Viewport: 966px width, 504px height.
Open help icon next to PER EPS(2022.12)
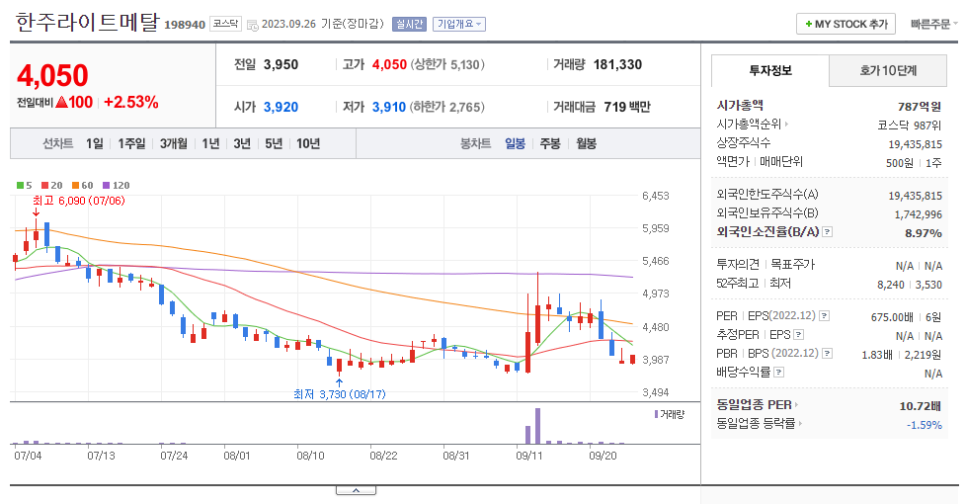pos(824,315)
